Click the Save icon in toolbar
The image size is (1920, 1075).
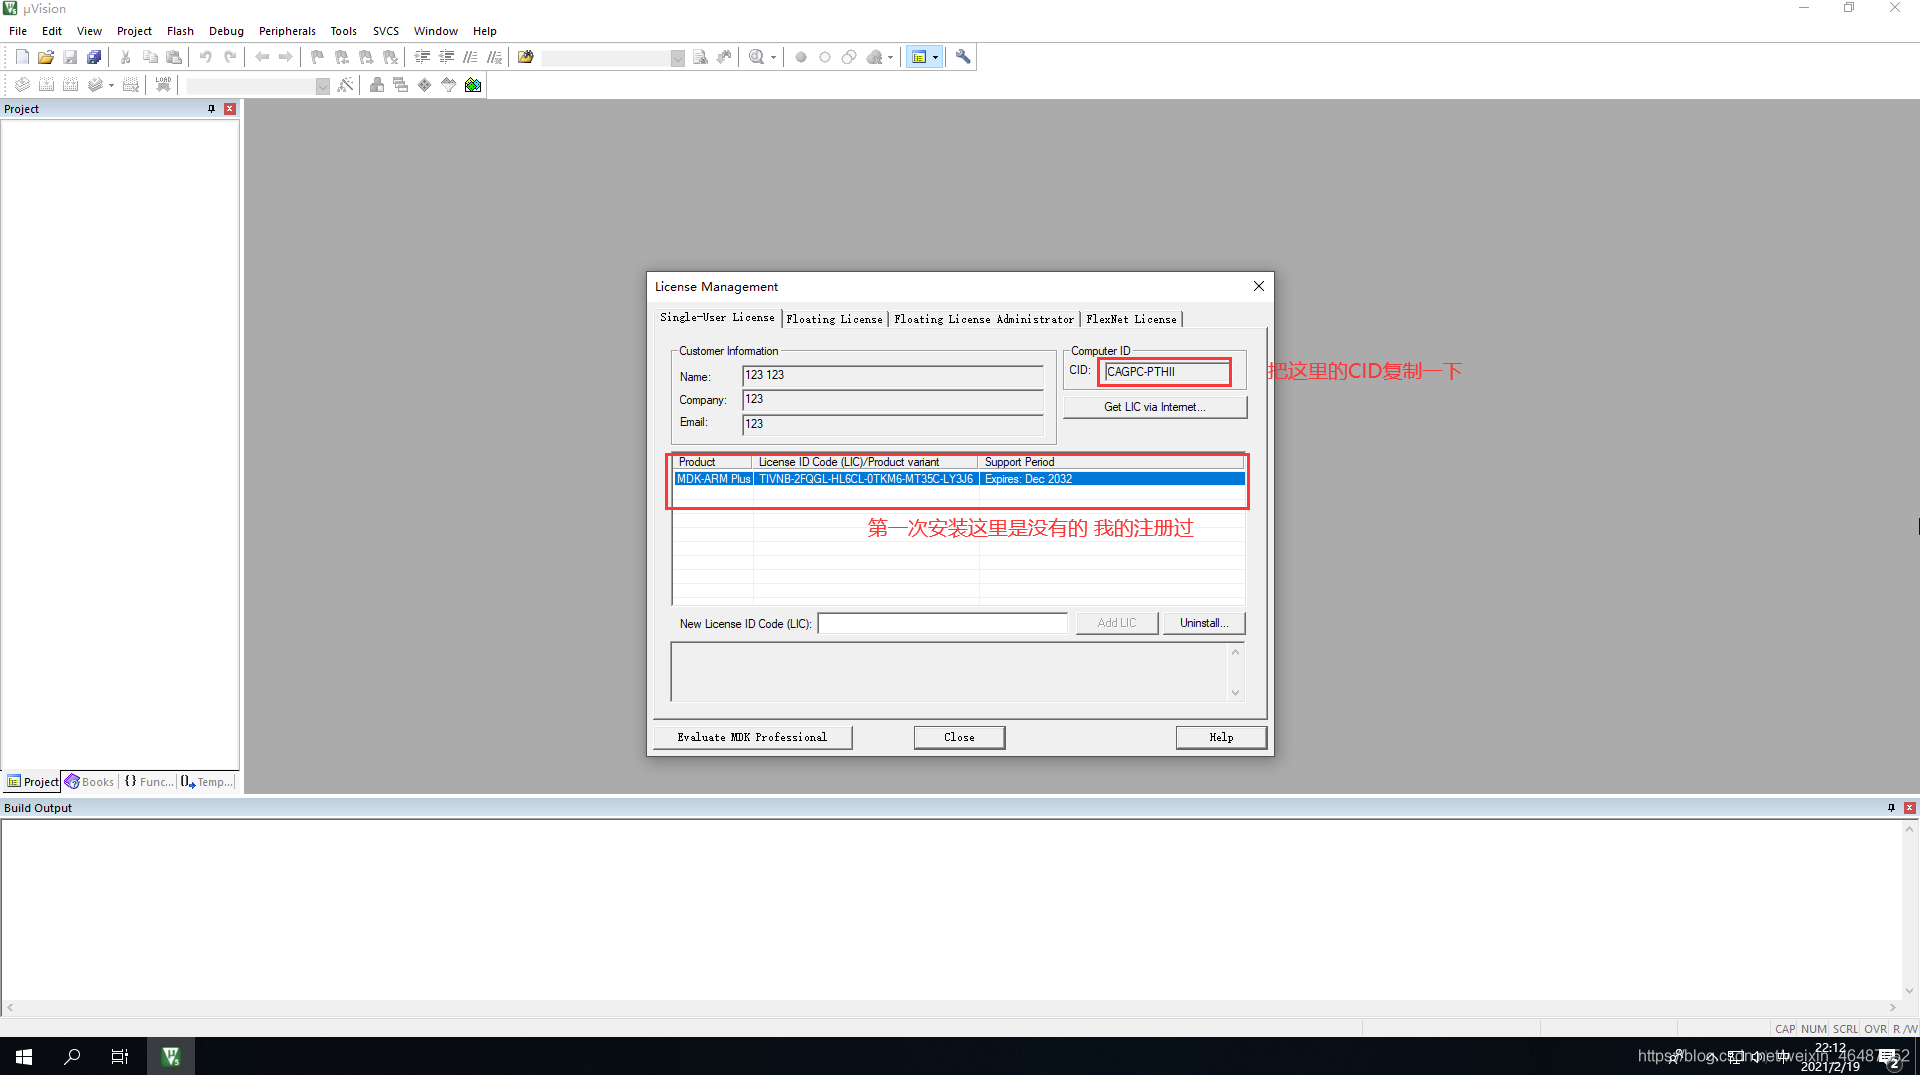pos(70,57)
